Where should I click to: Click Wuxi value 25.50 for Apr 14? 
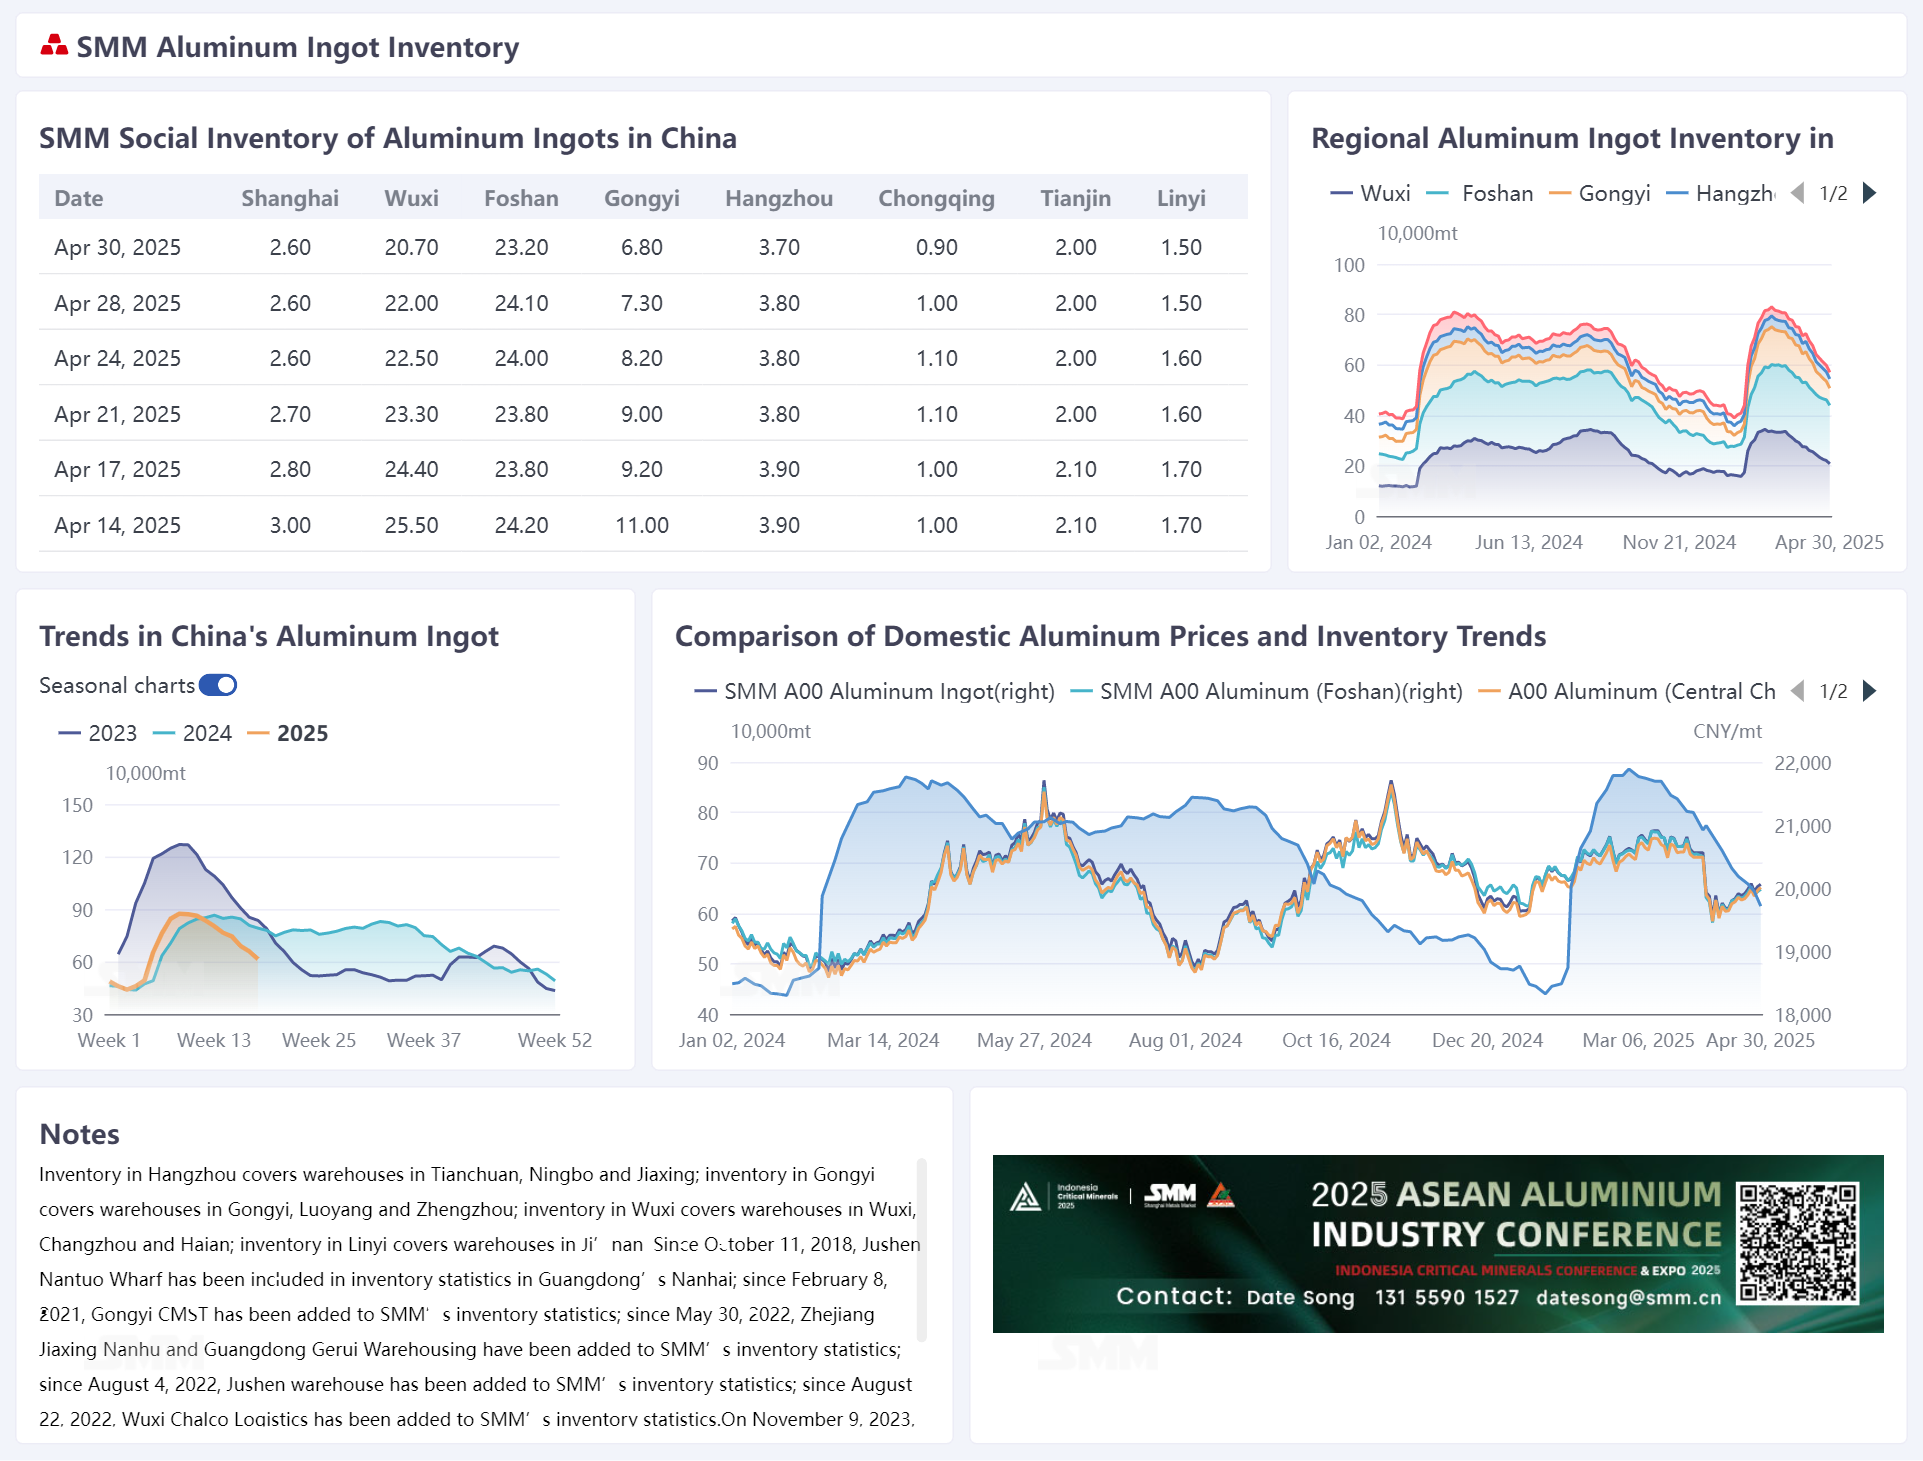click(411, 525)
